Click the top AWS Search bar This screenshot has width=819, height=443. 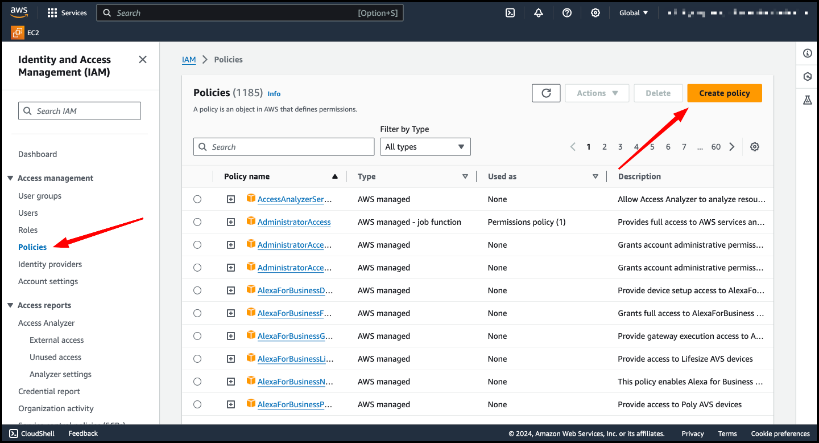tap(250, 13)
